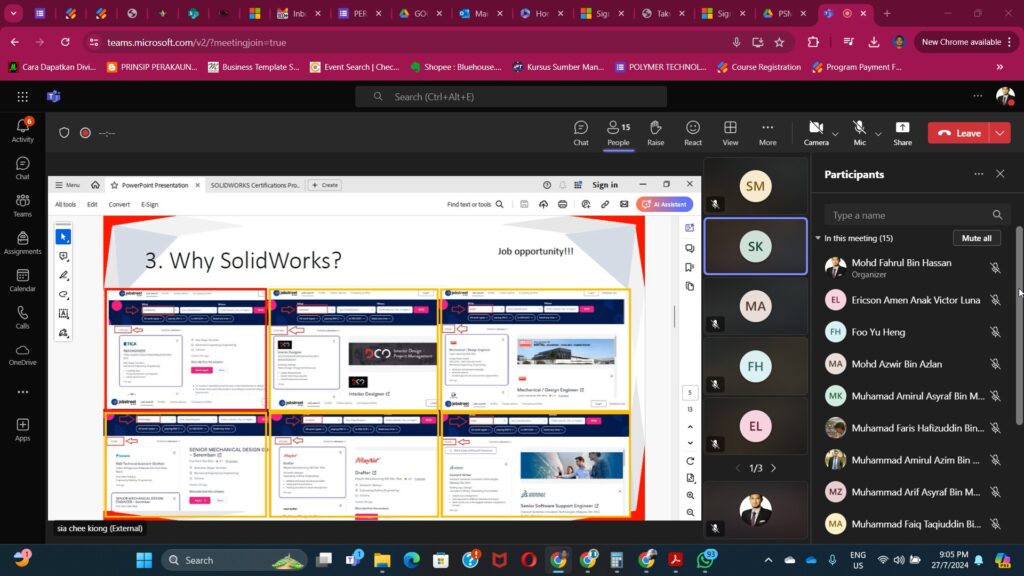Bookmark this page with the star
The height and width of the screenshot is (576, 1024).
[x=779, y=42]
